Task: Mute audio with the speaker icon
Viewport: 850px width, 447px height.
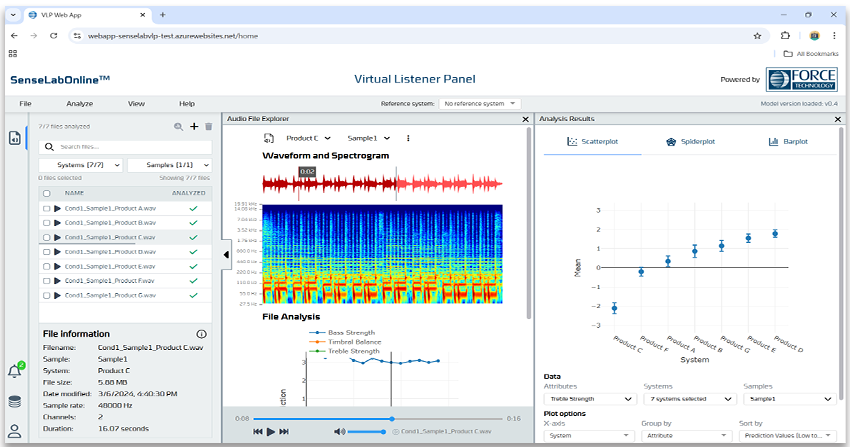Action: click(339, 432)
